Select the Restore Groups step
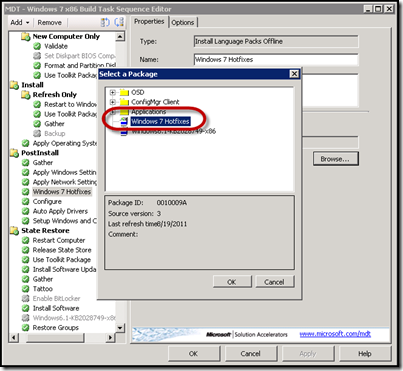This screenshot has width=403, height=371. [x=56, y=328]
